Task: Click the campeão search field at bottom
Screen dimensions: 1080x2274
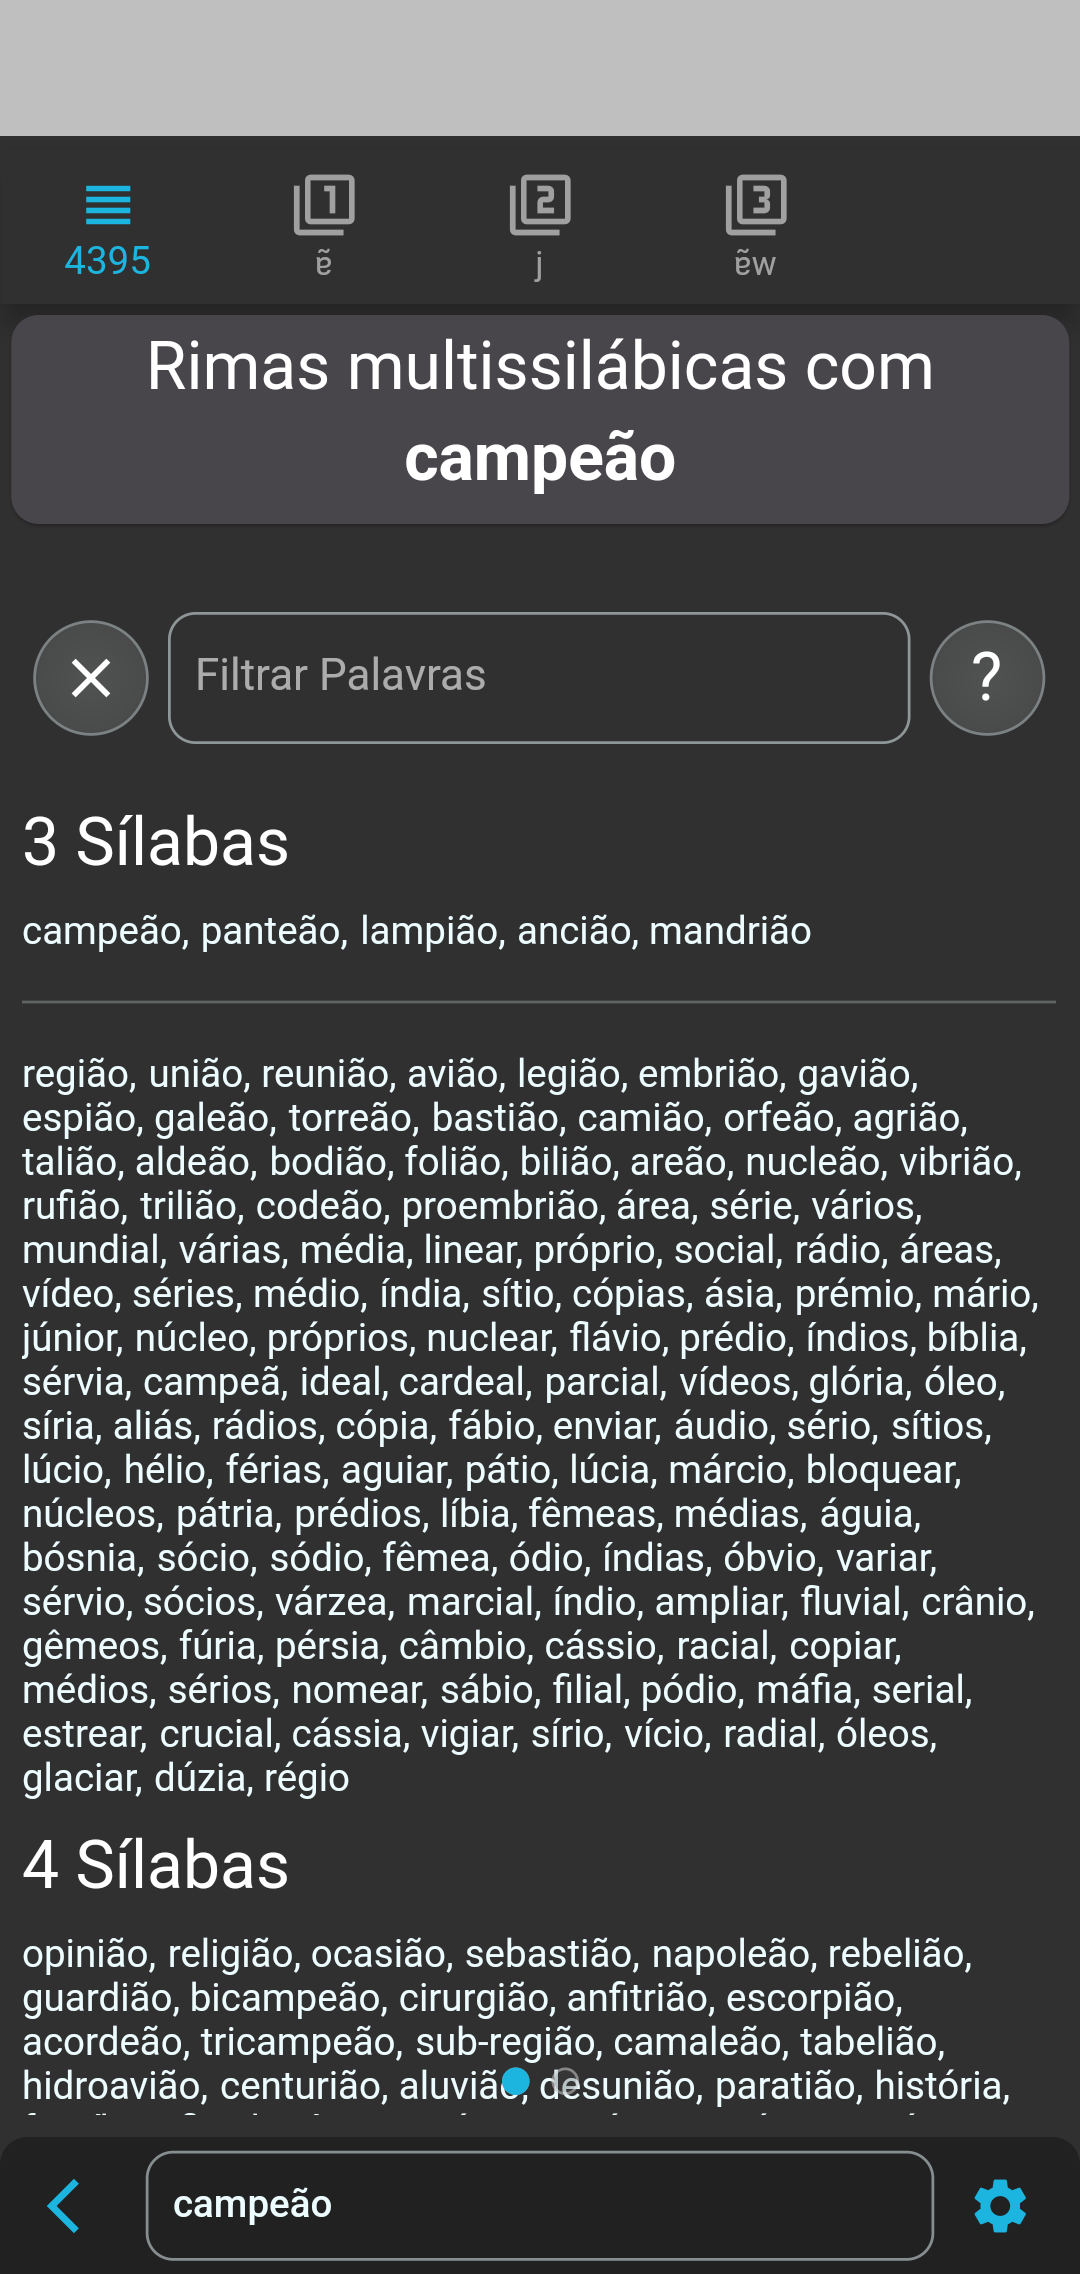Action: [539, 2205]
